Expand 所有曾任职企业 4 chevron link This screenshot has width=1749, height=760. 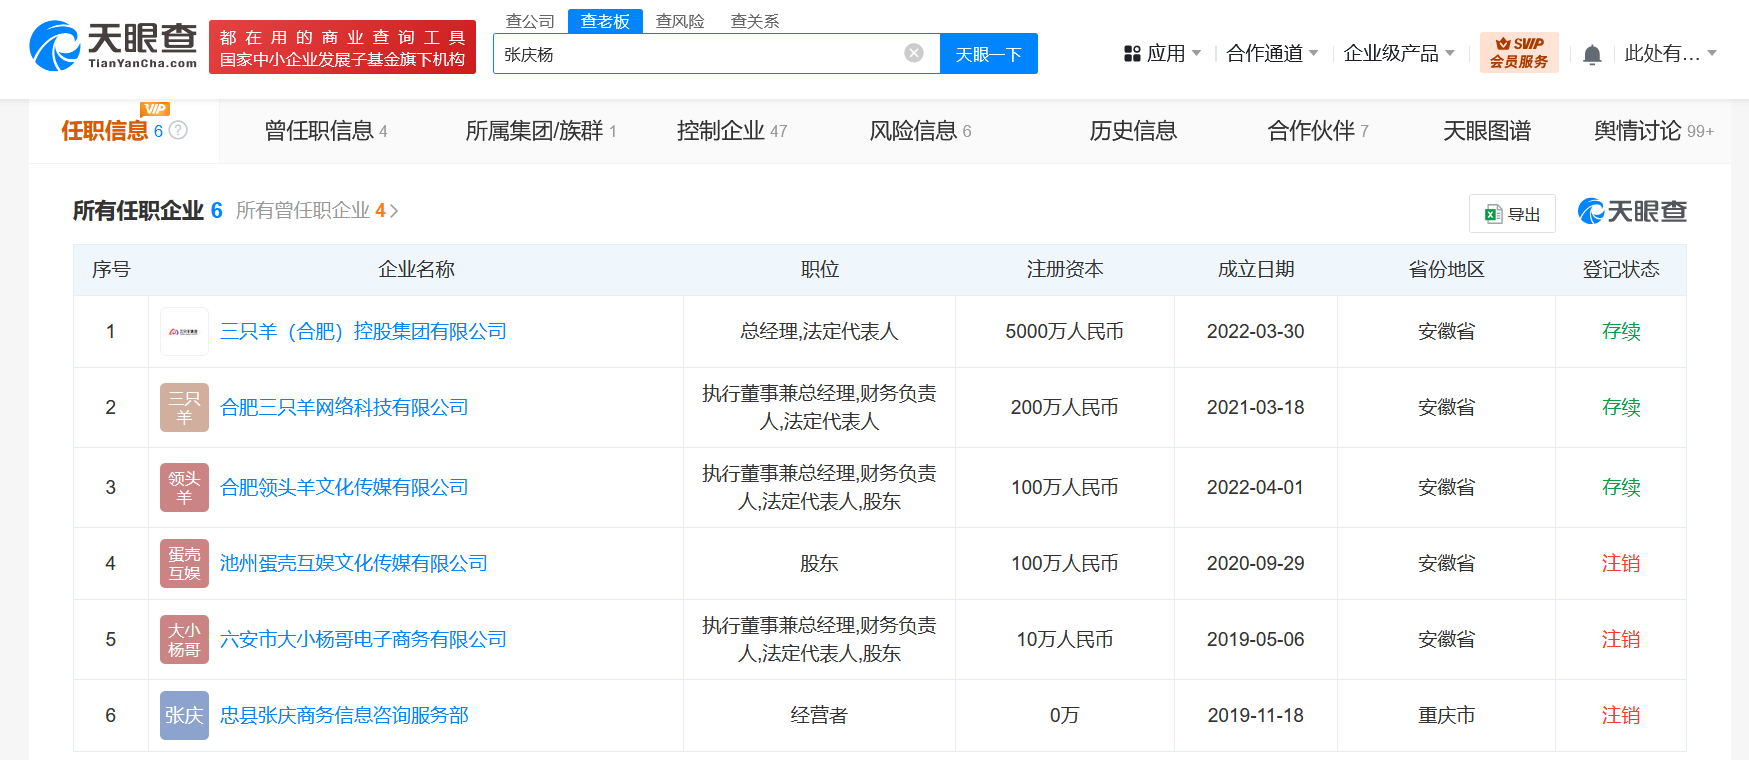(x=317, y=210)
